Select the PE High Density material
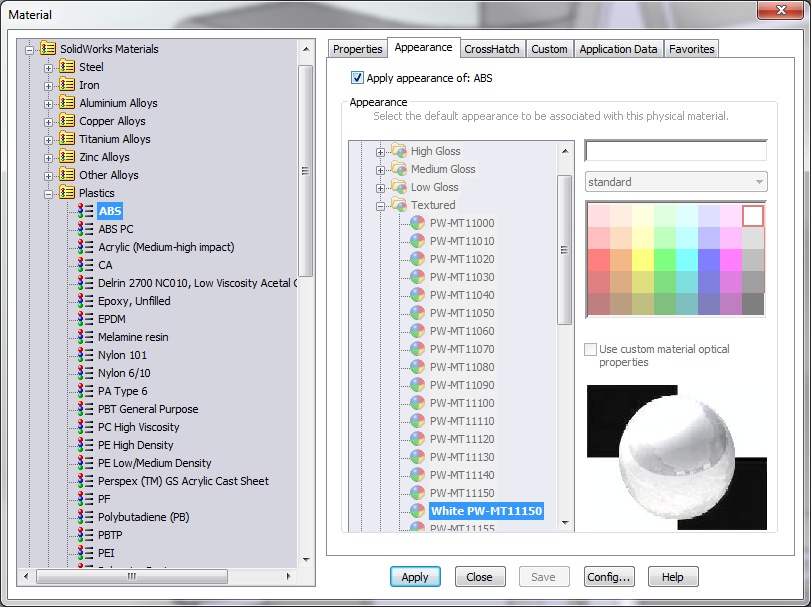The width and height of the screenshot is (811, 607). [x=136, y=445]
